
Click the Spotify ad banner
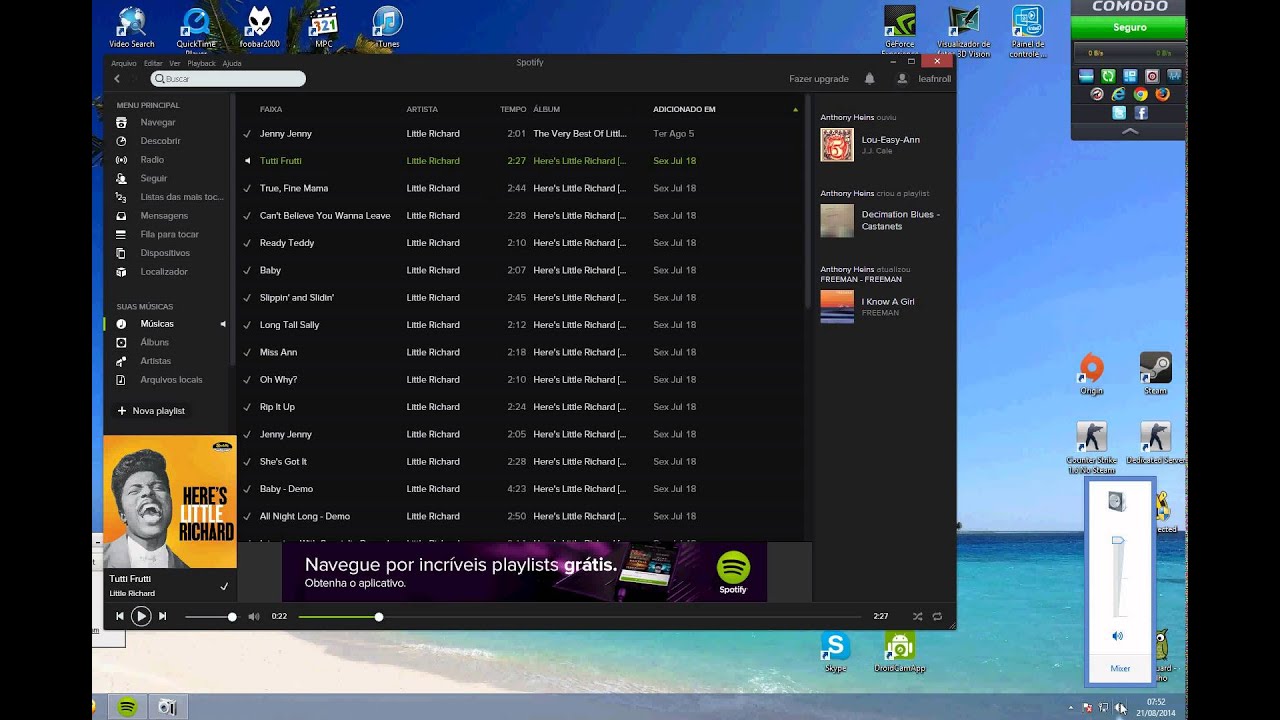point(524,572)
